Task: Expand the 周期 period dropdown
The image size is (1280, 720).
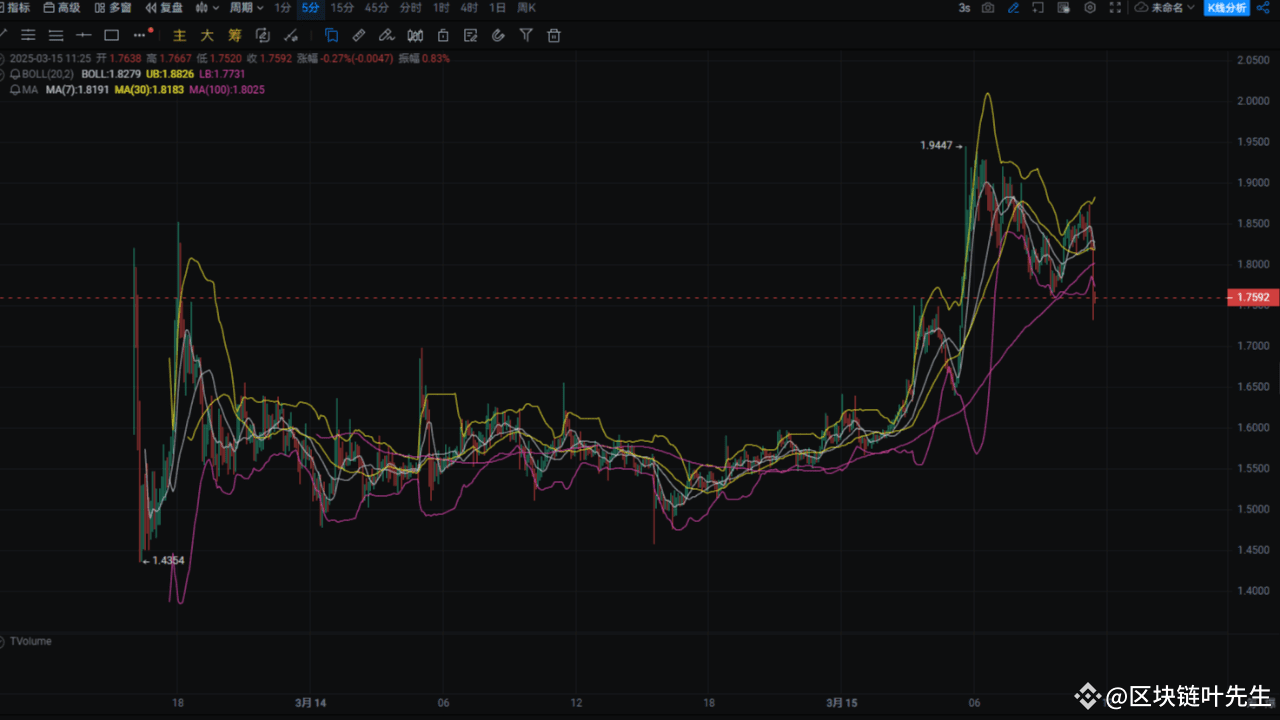Action: (x=246, y=8)
